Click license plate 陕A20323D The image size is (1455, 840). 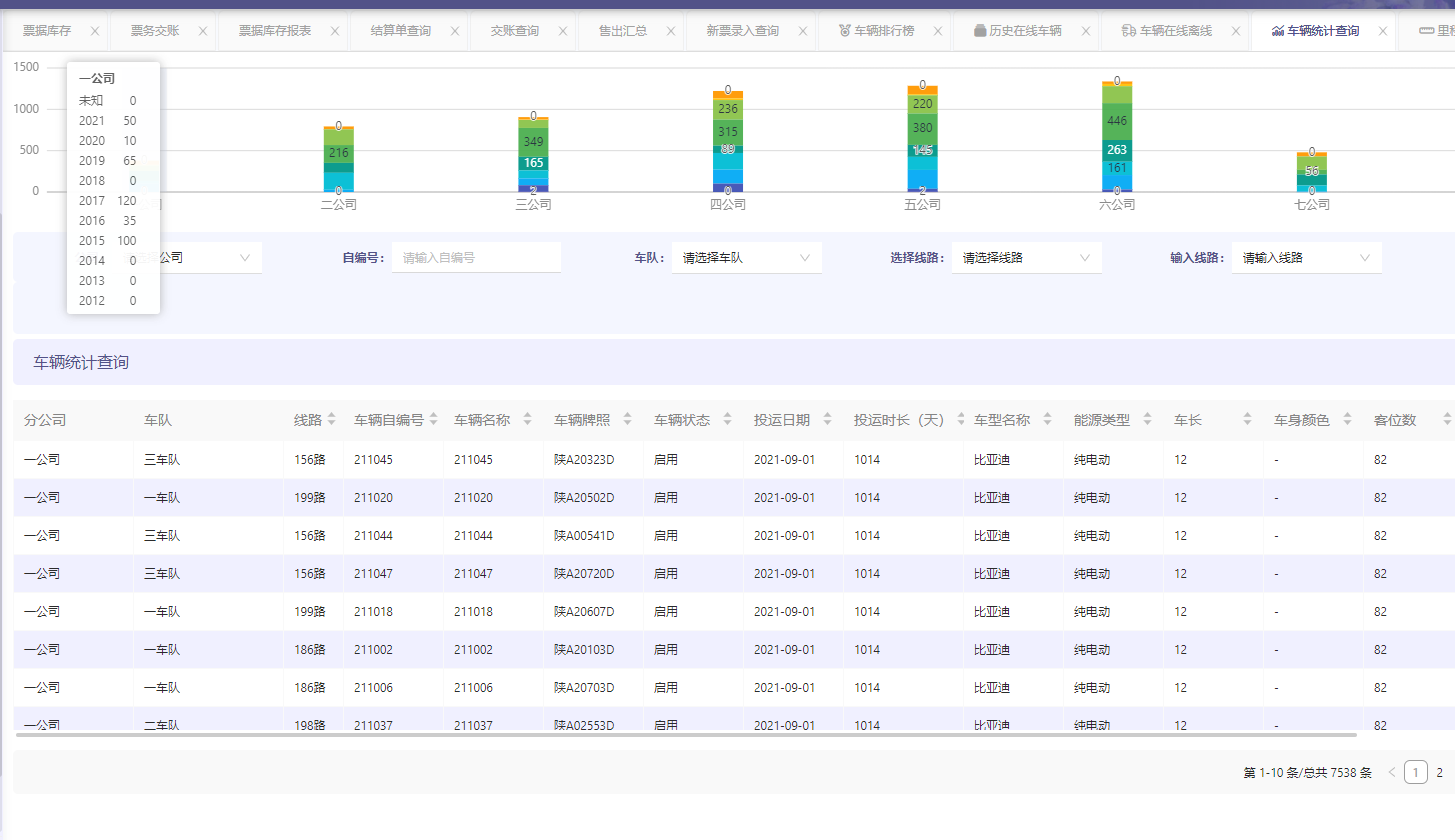tap(584, 460)
